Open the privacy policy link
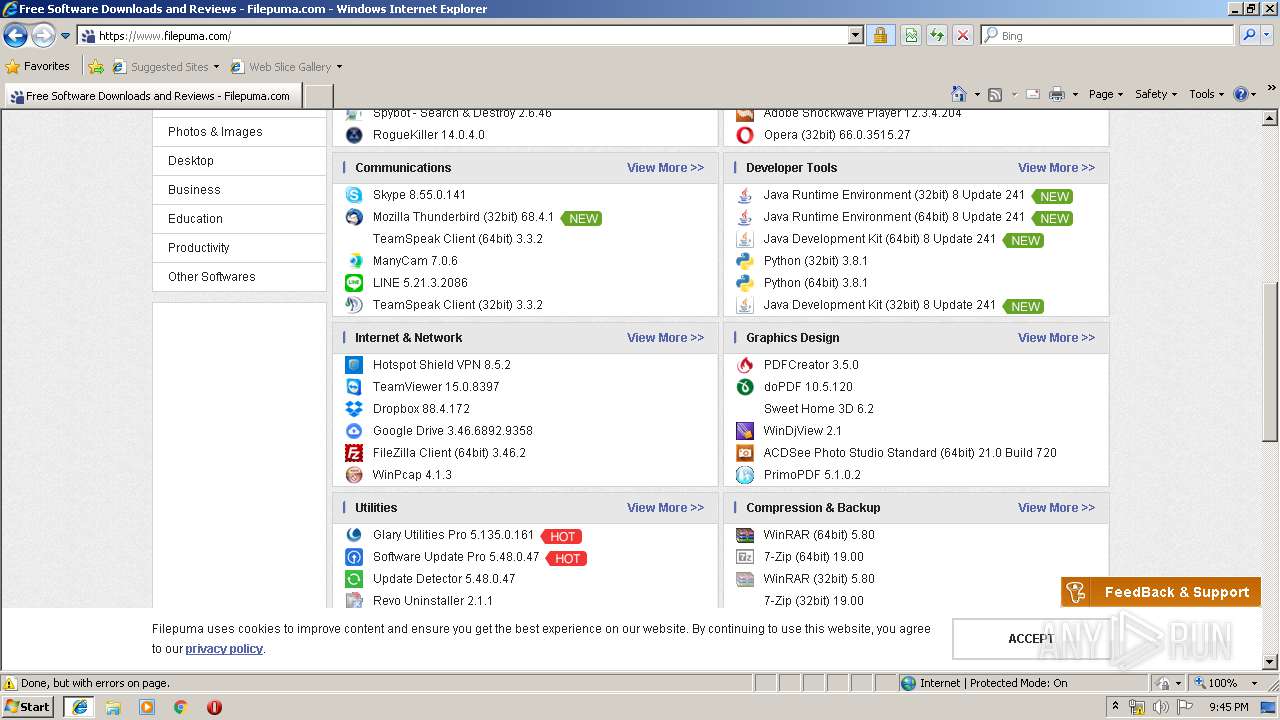 224,649
